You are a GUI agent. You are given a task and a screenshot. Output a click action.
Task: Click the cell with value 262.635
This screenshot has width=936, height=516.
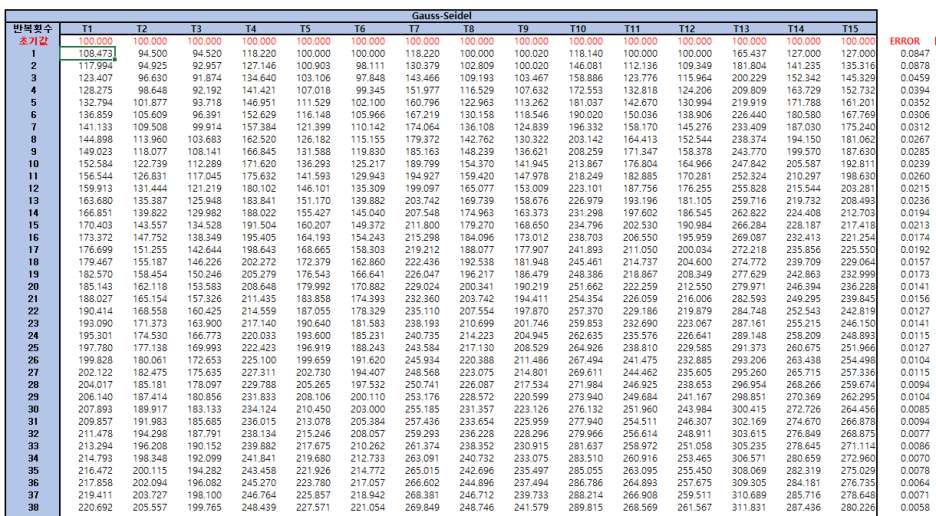(577, 336)
